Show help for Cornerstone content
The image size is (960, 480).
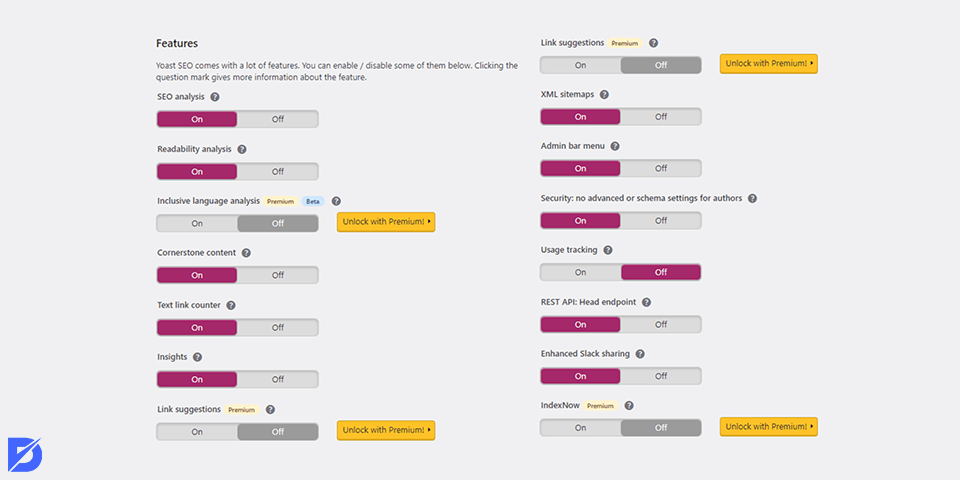pyautogui.click(x=246, y=253)
